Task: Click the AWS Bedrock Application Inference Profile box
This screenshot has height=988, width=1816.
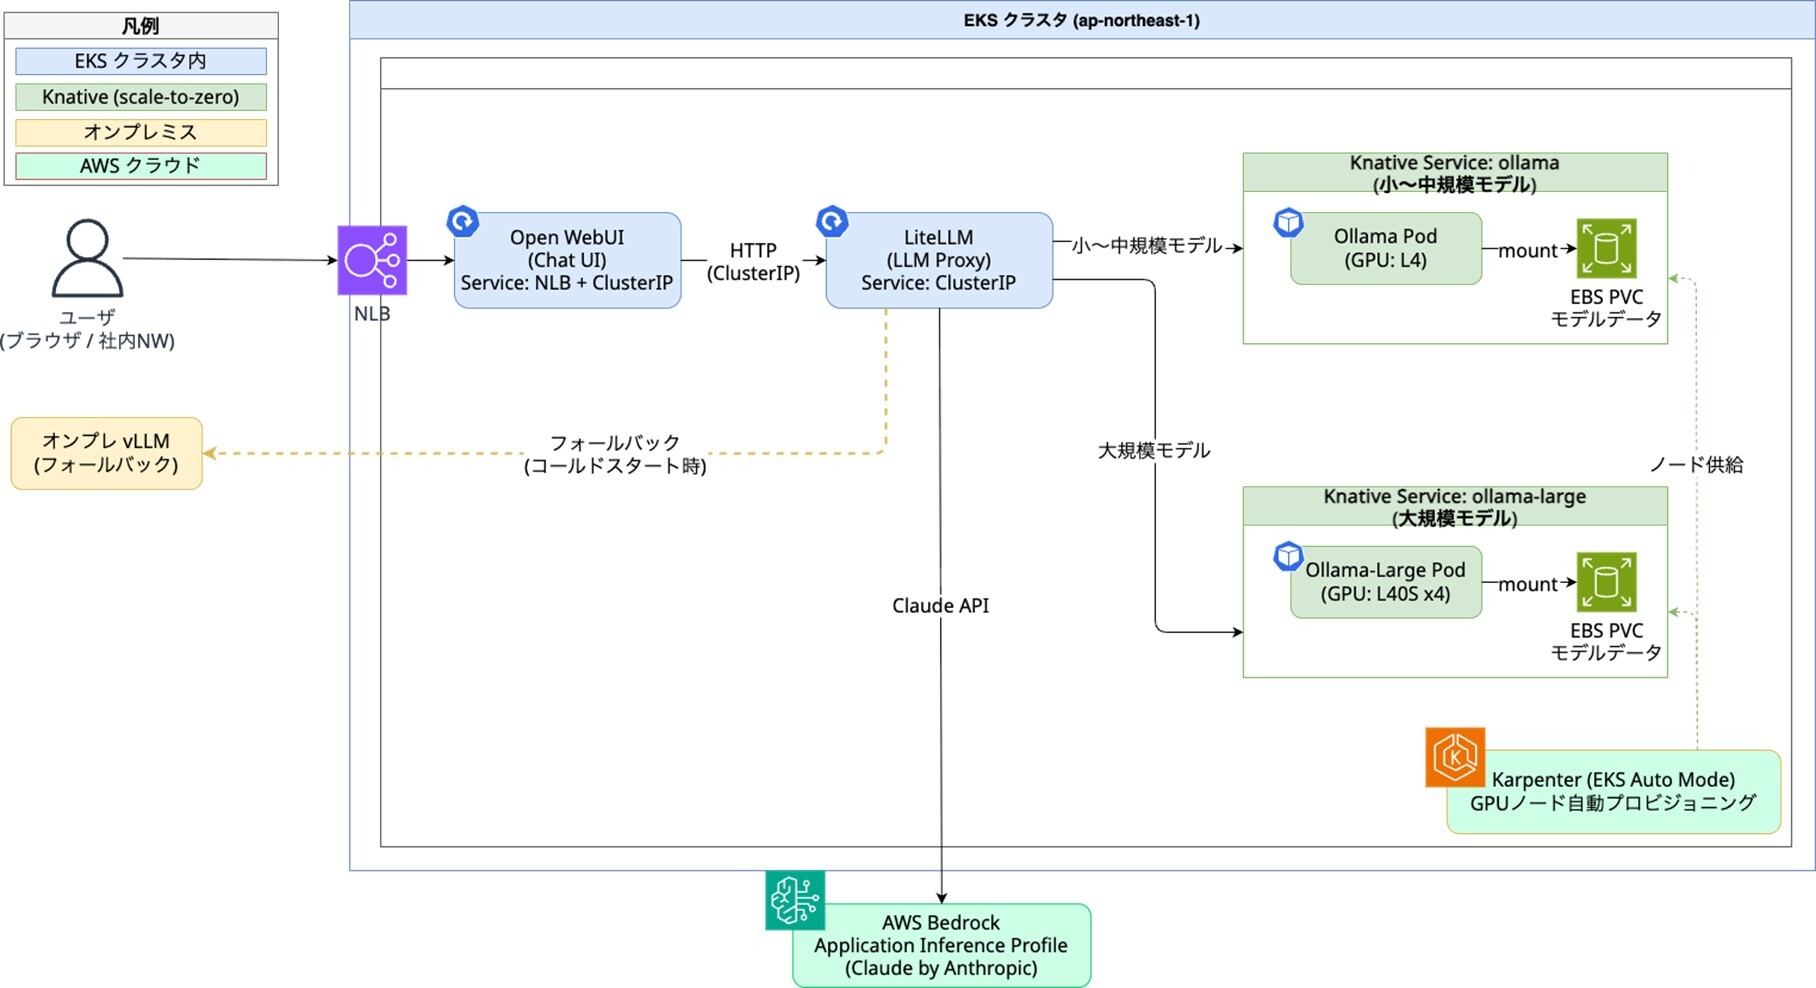Action: (x=941, y=945)
